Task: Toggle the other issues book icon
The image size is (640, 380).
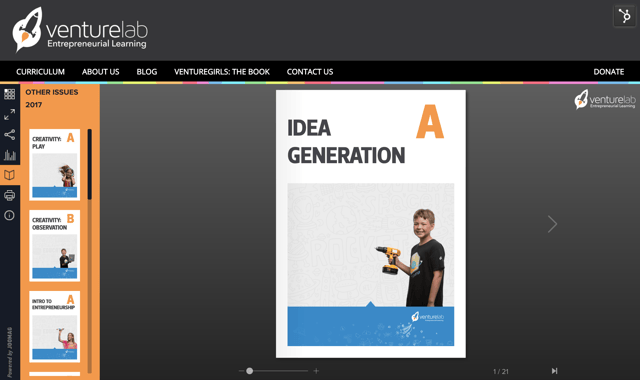Action: (9, 175)
